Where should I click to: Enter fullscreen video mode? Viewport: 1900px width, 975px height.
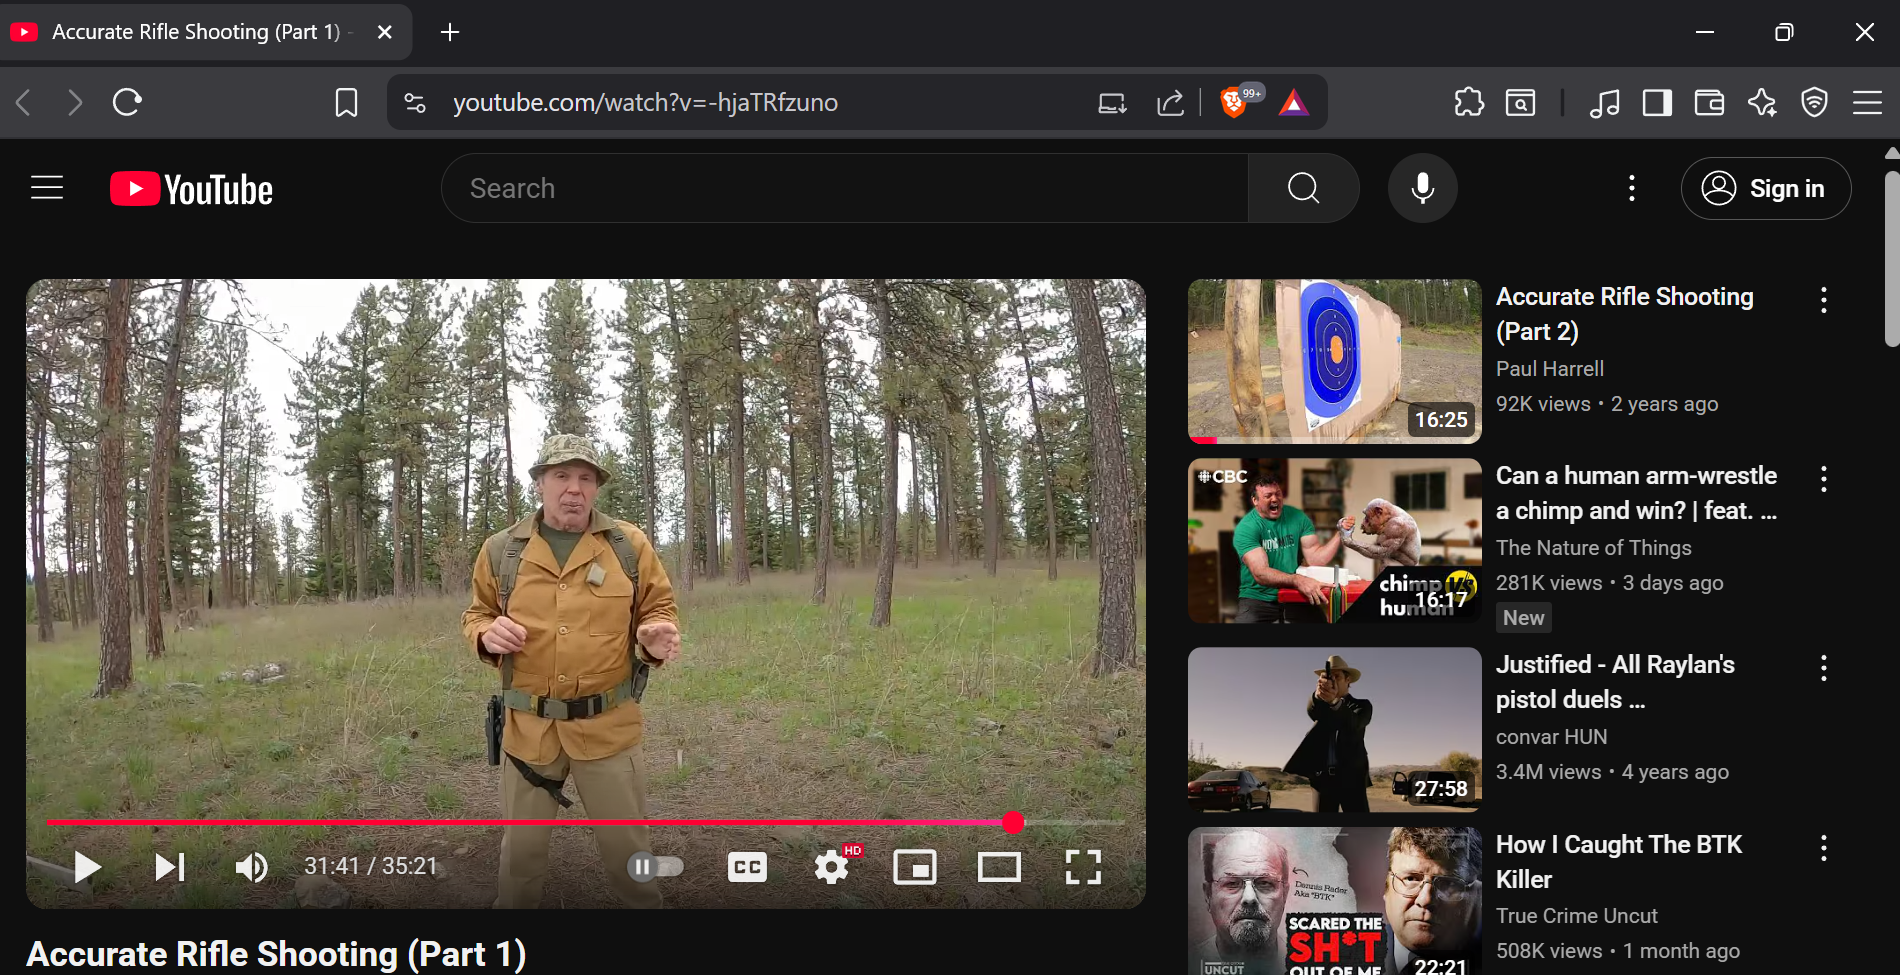pos(1083,867)
